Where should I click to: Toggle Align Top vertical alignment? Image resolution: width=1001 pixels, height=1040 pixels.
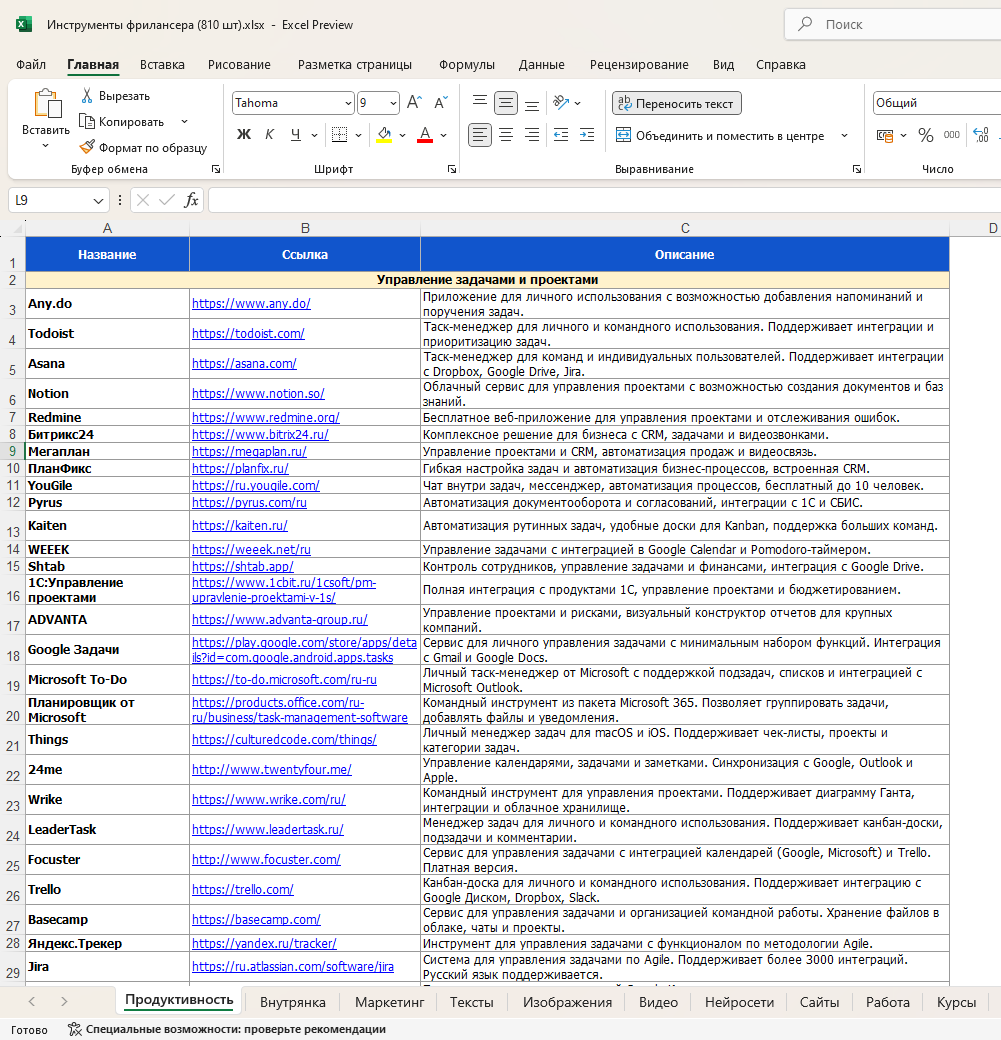tap(480, 102)
